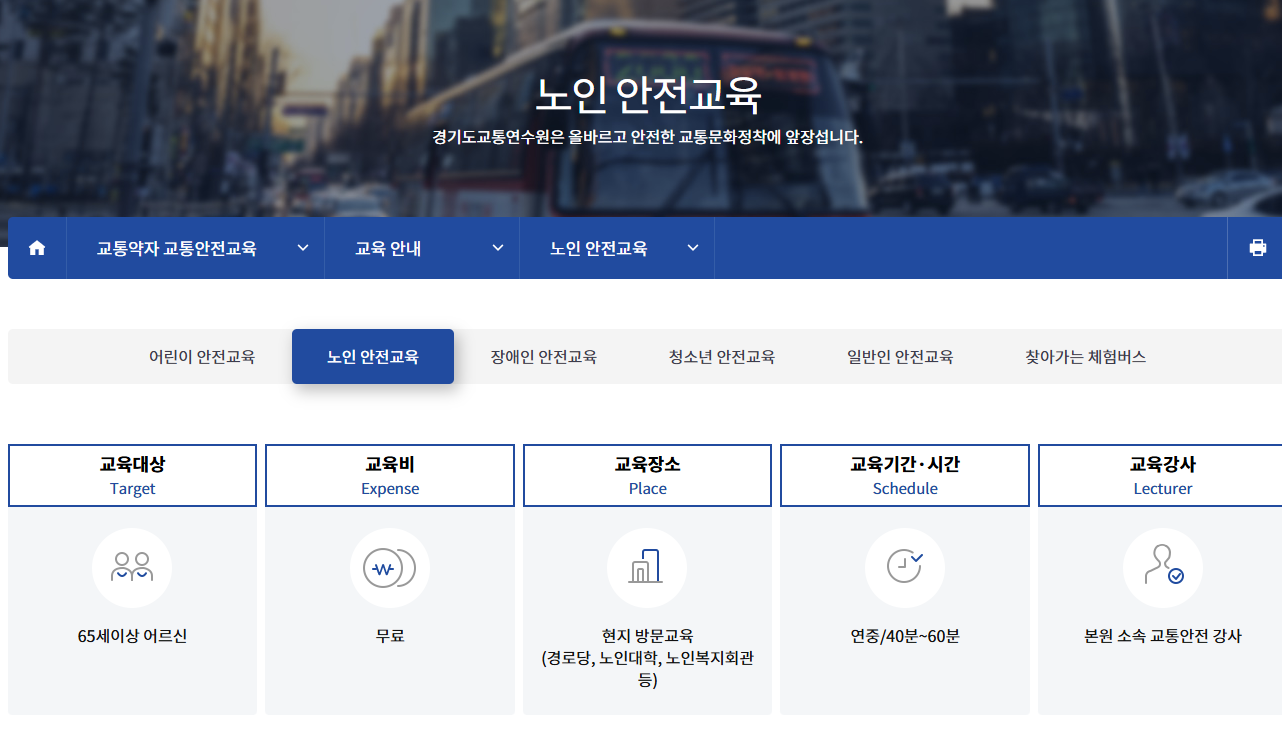The width and height of the screenshot is (1282, 753).
Task: Click the Place building icon
Action: [647, 568]
